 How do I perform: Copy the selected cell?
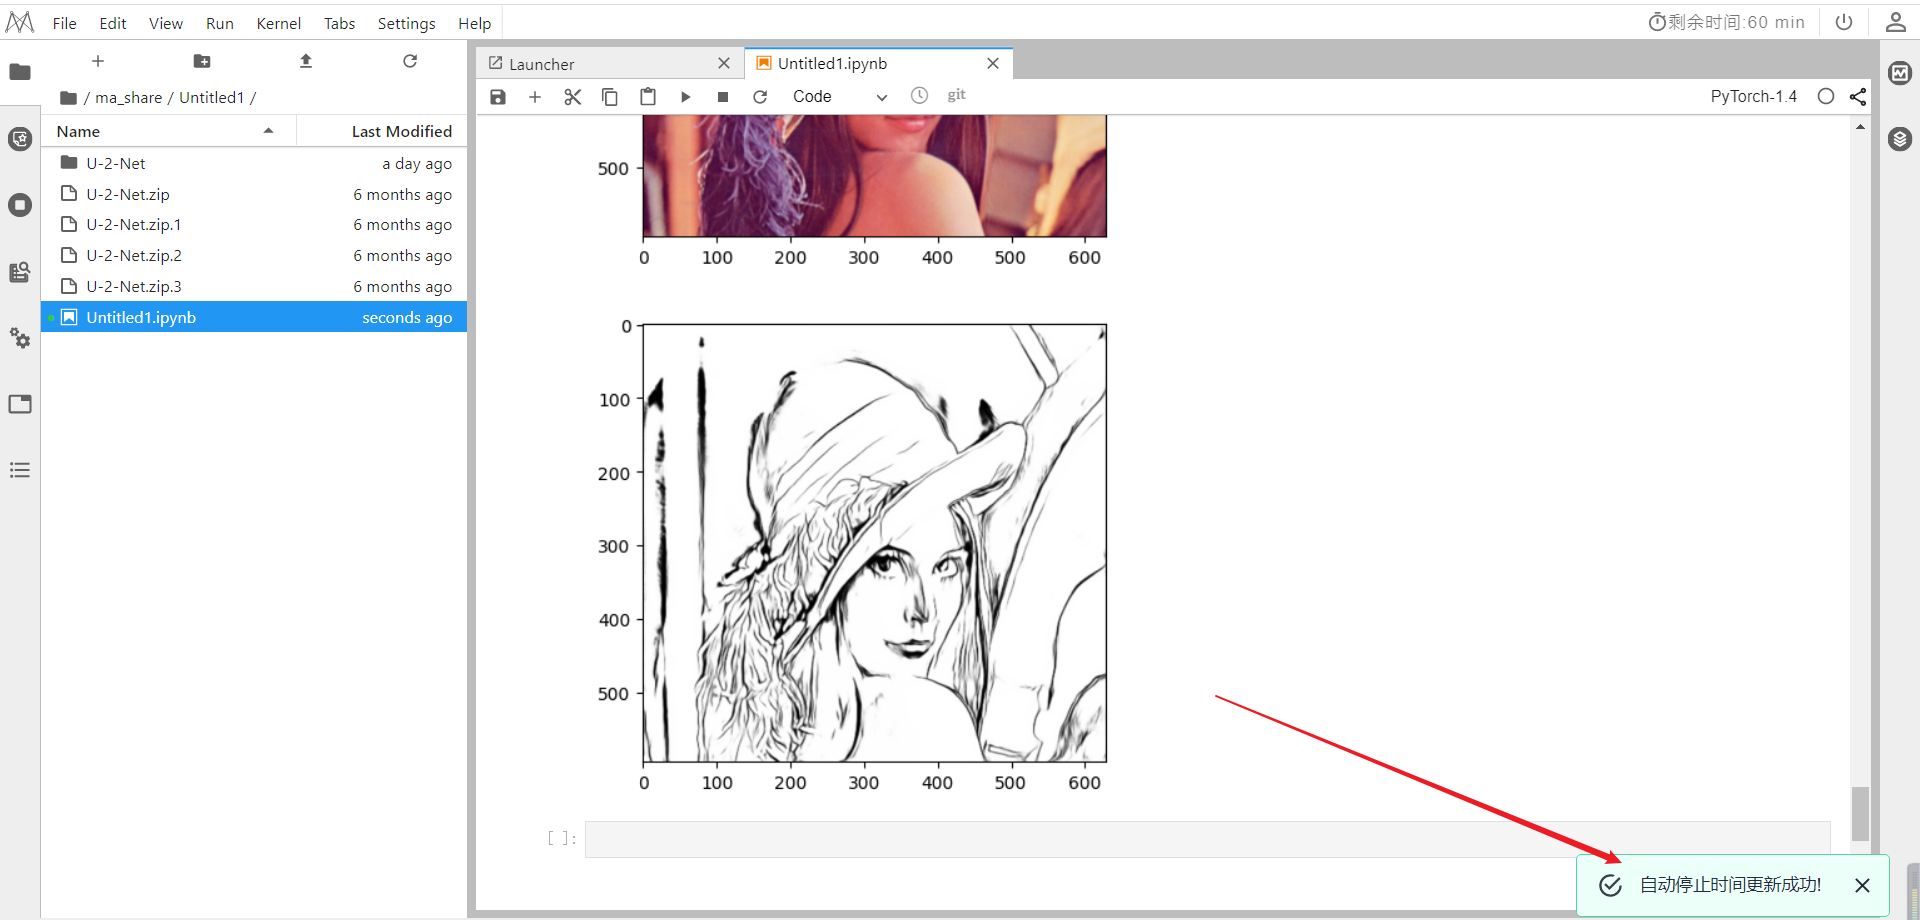pyautogui.click(x=610, y=97)
